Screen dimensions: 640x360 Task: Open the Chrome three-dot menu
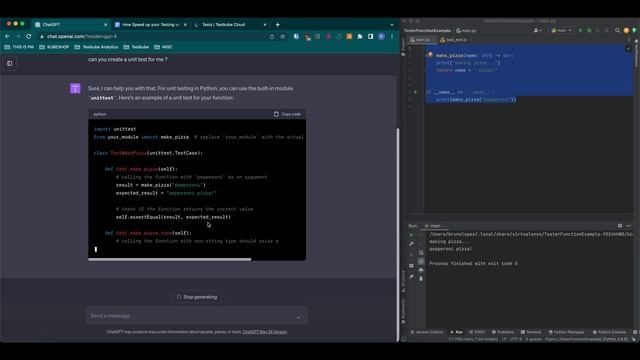(392, 36)
